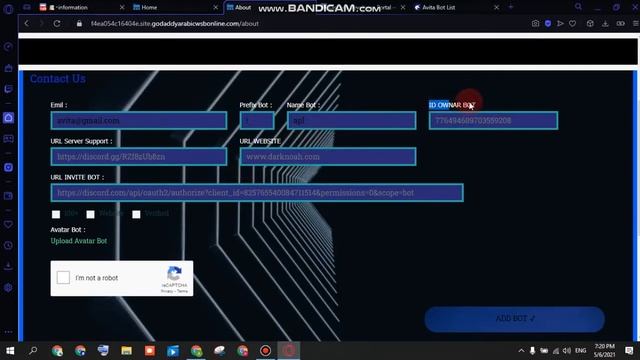Viewport: 640px width, 360px height.
Task: Open bookmarks heart icon in sidebar
Action: tap(8, 224)
